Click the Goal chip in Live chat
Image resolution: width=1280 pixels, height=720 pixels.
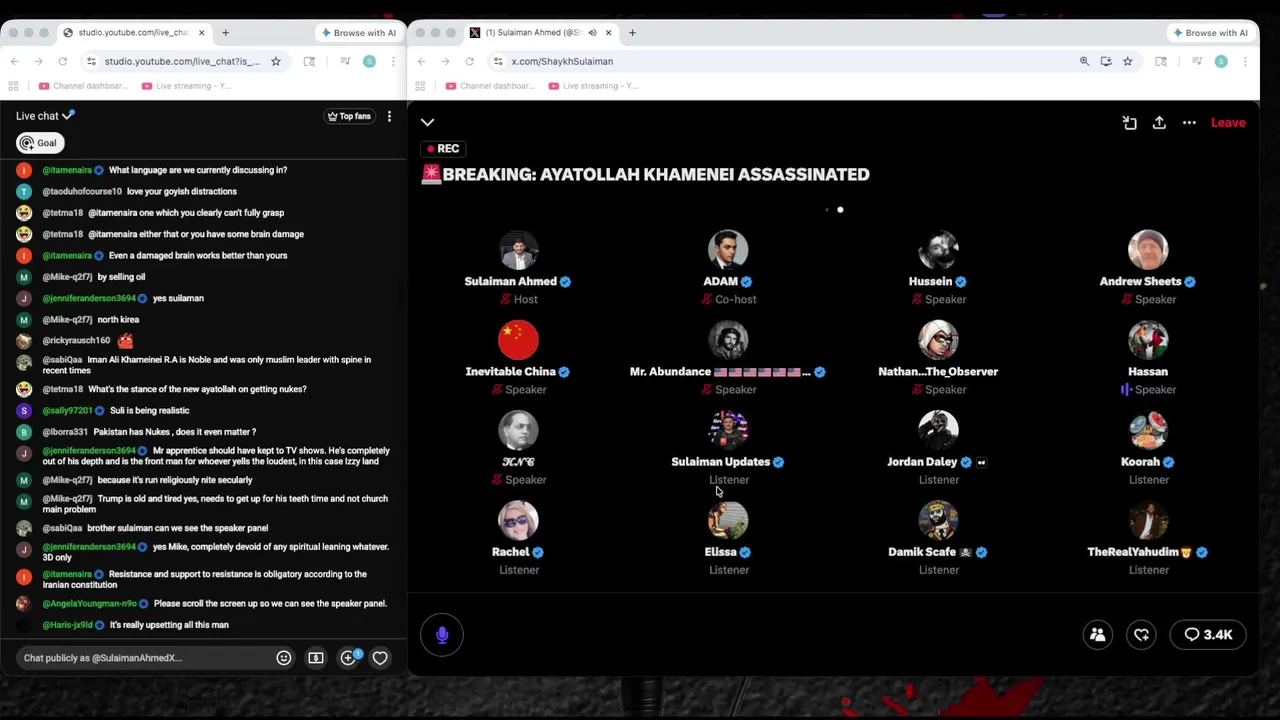(40, 143)
